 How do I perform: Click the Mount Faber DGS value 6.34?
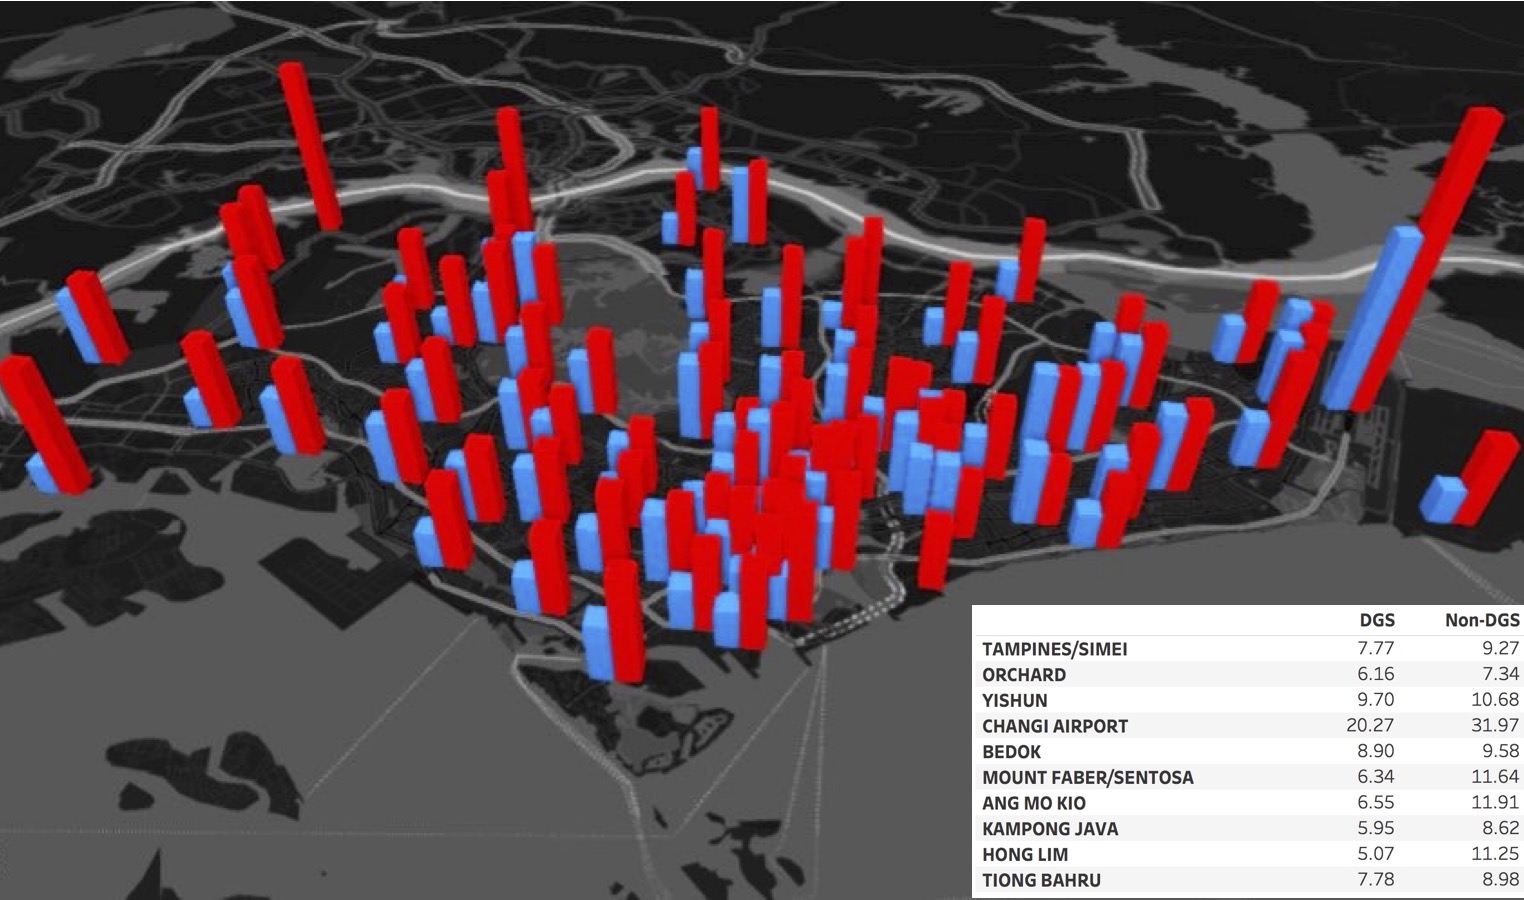[1377, 777]
